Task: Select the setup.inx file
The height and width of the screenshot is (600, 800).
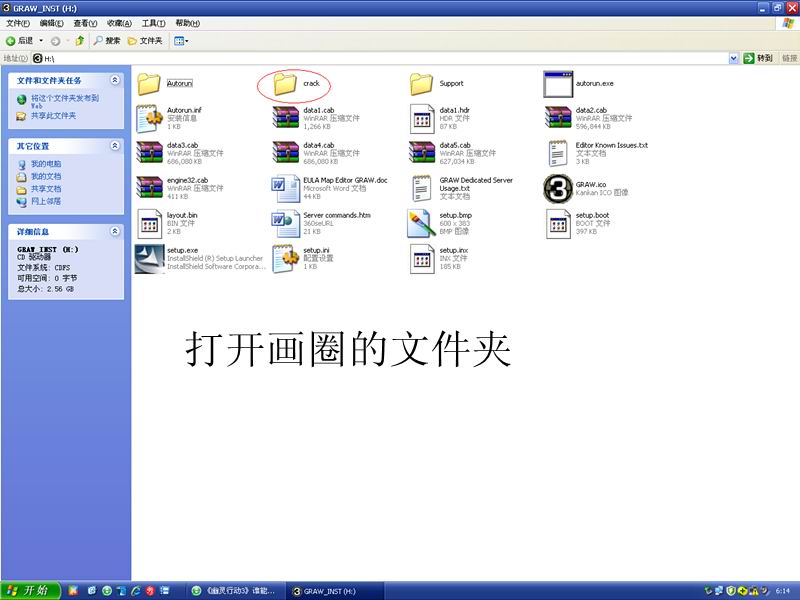Action: coord(439,259)
